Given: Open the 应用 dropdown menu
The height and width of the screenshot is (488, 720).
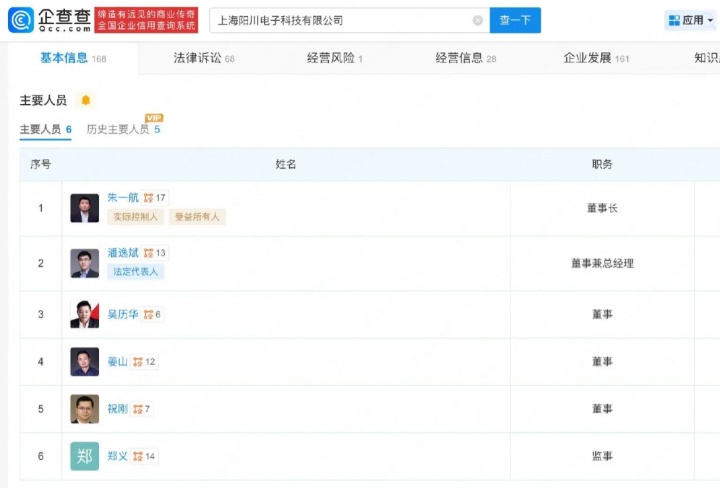Looking at the screenshot, I should tap(691, 20).
